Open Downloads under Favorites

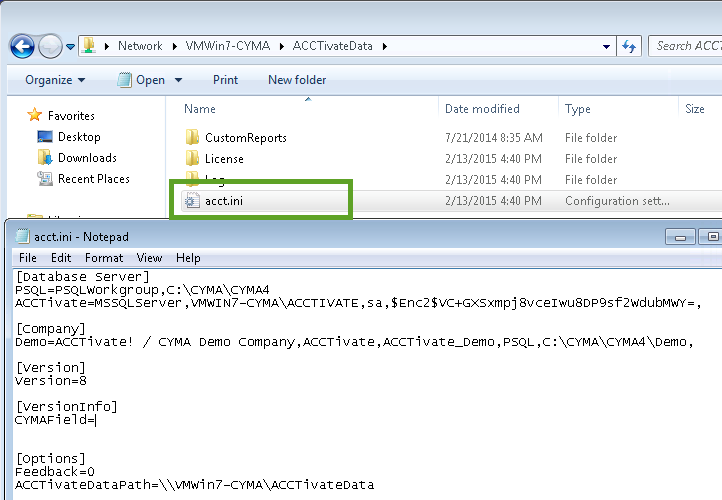point(87,158)
